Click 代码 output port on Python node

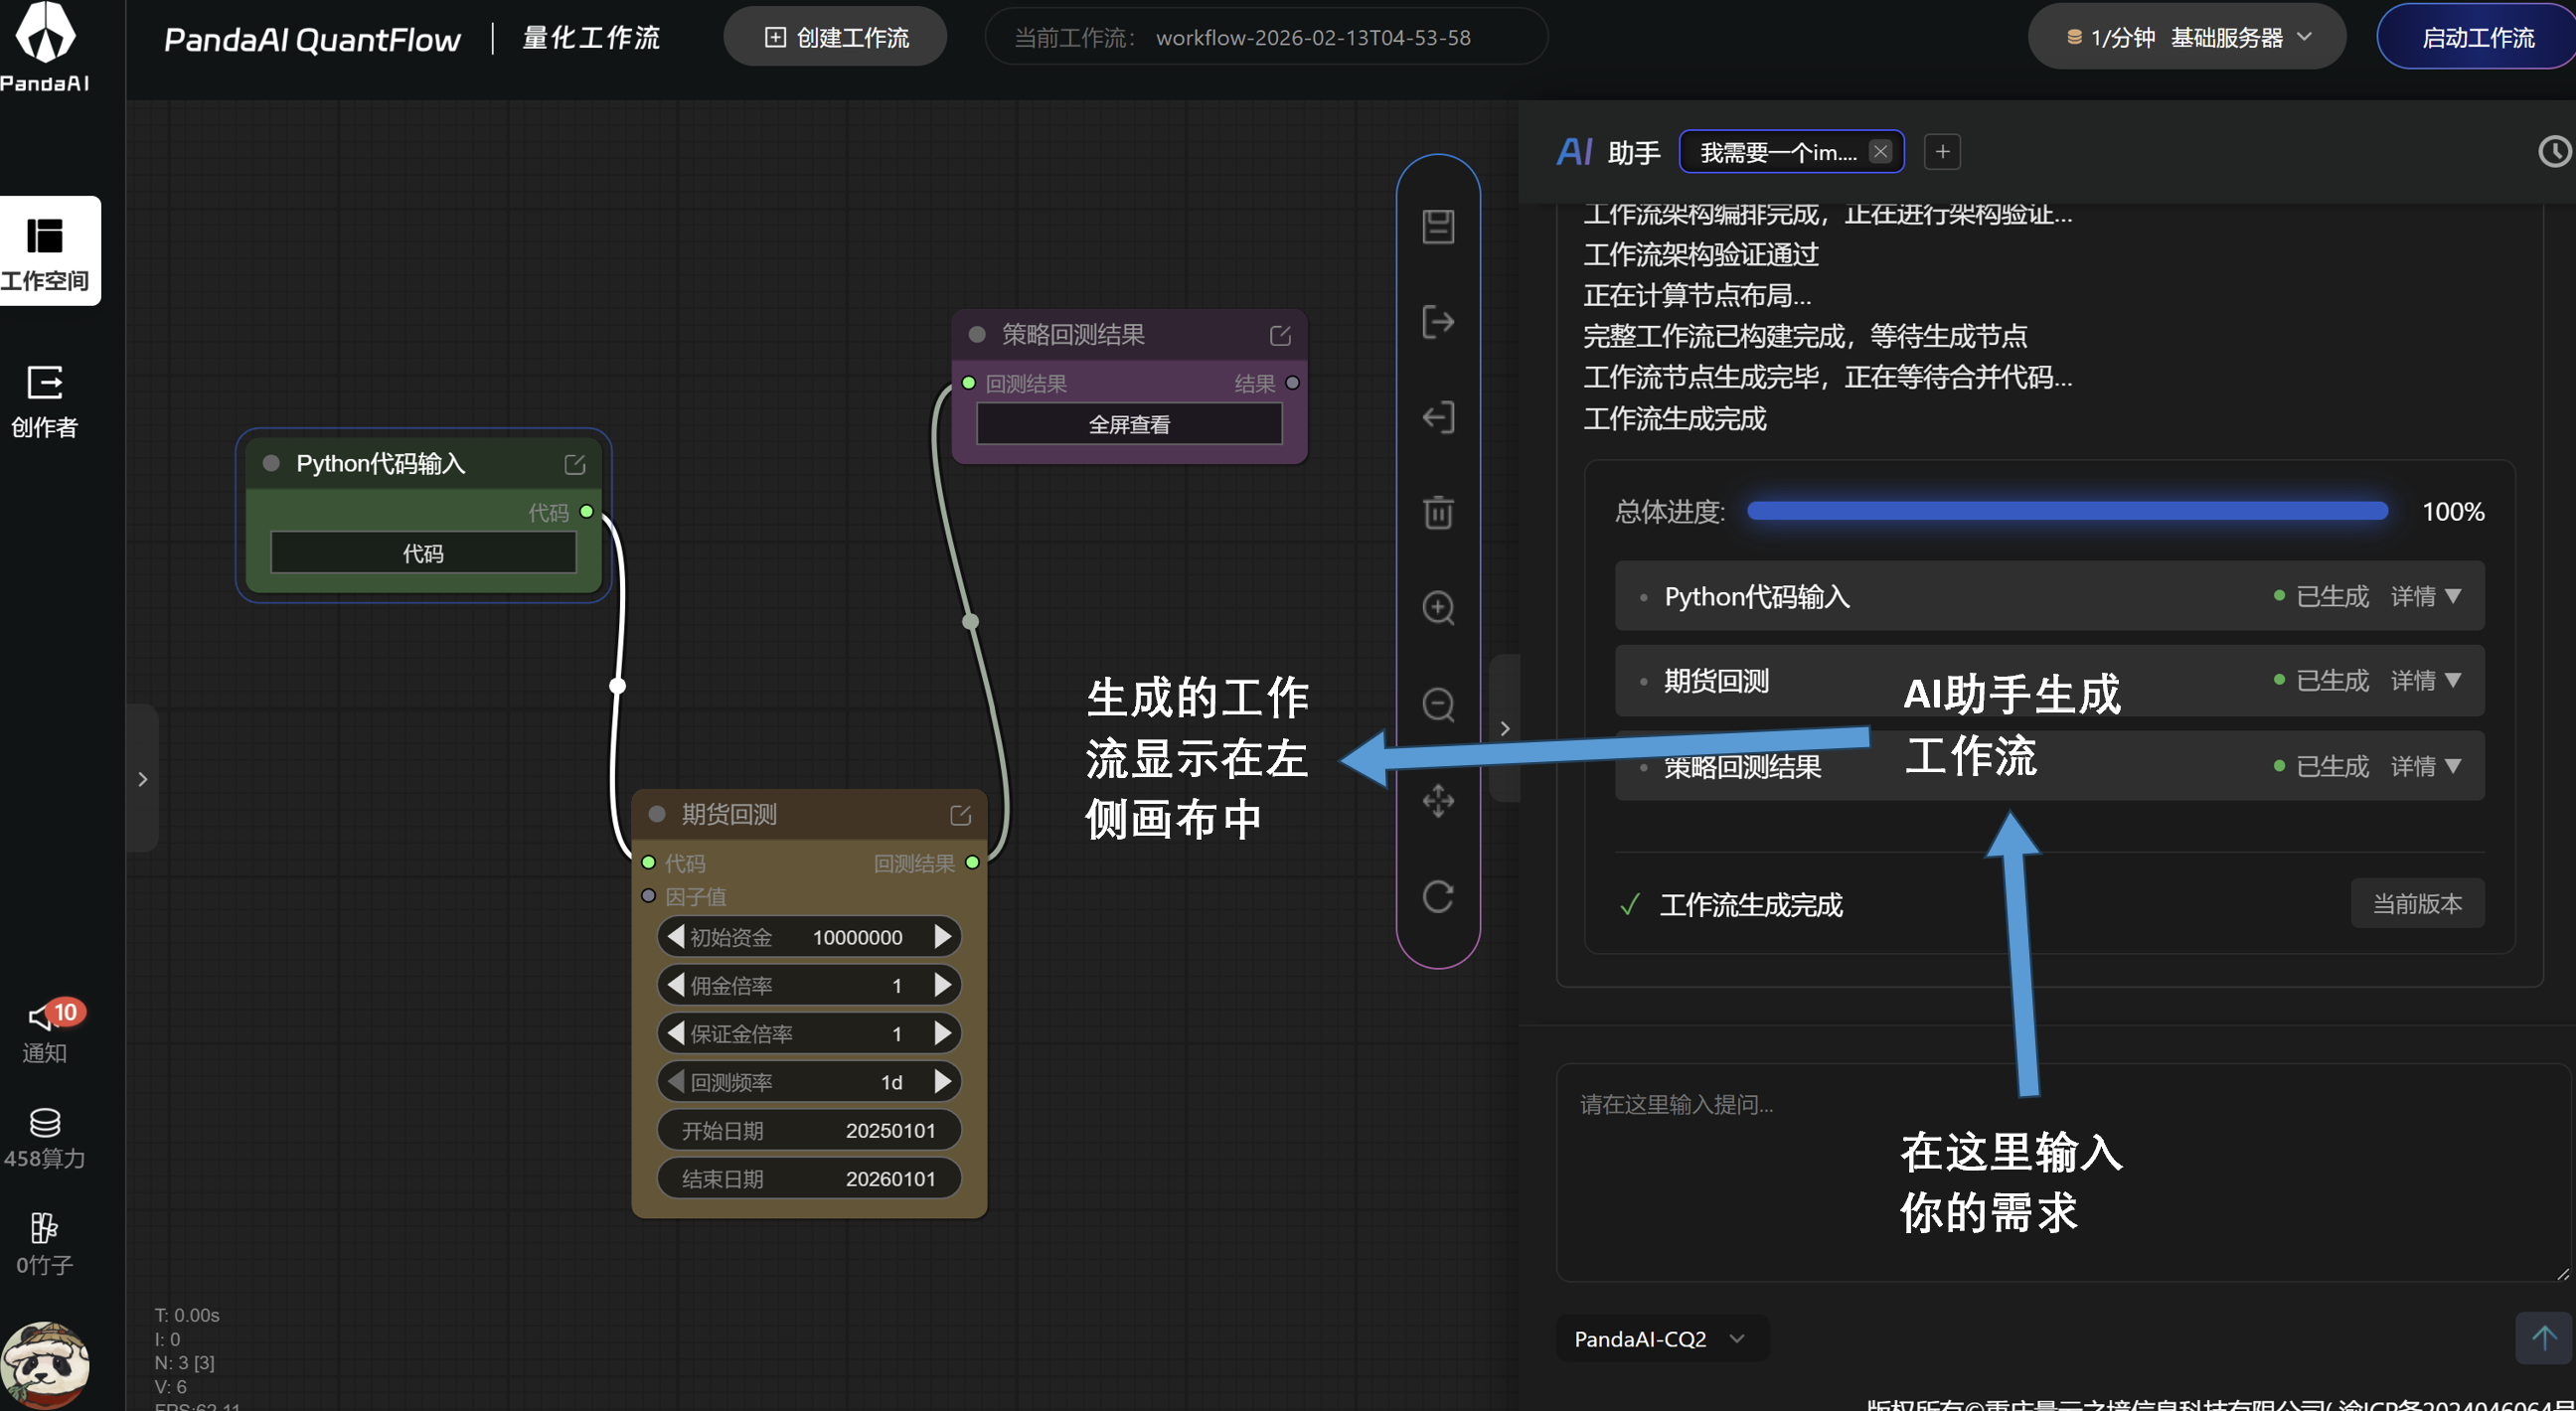click(587, 511)
